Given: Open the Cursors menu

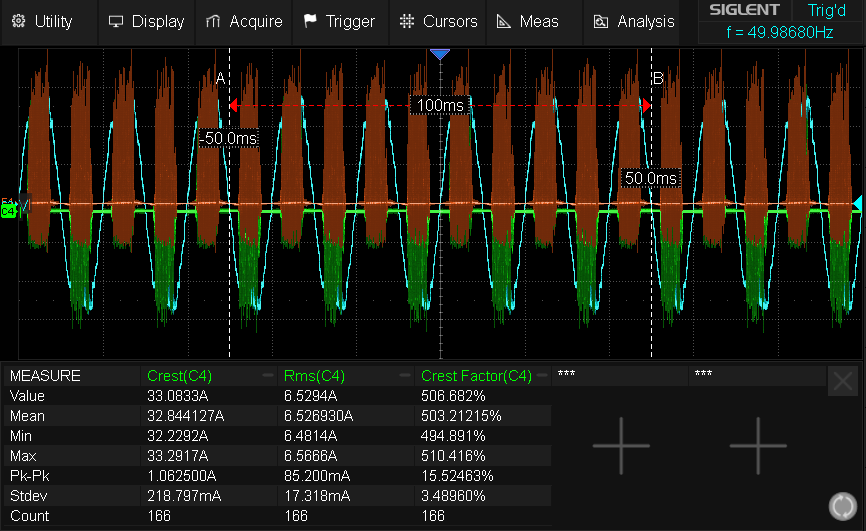Looking at the screenshot, I should [x=438, y=21].
